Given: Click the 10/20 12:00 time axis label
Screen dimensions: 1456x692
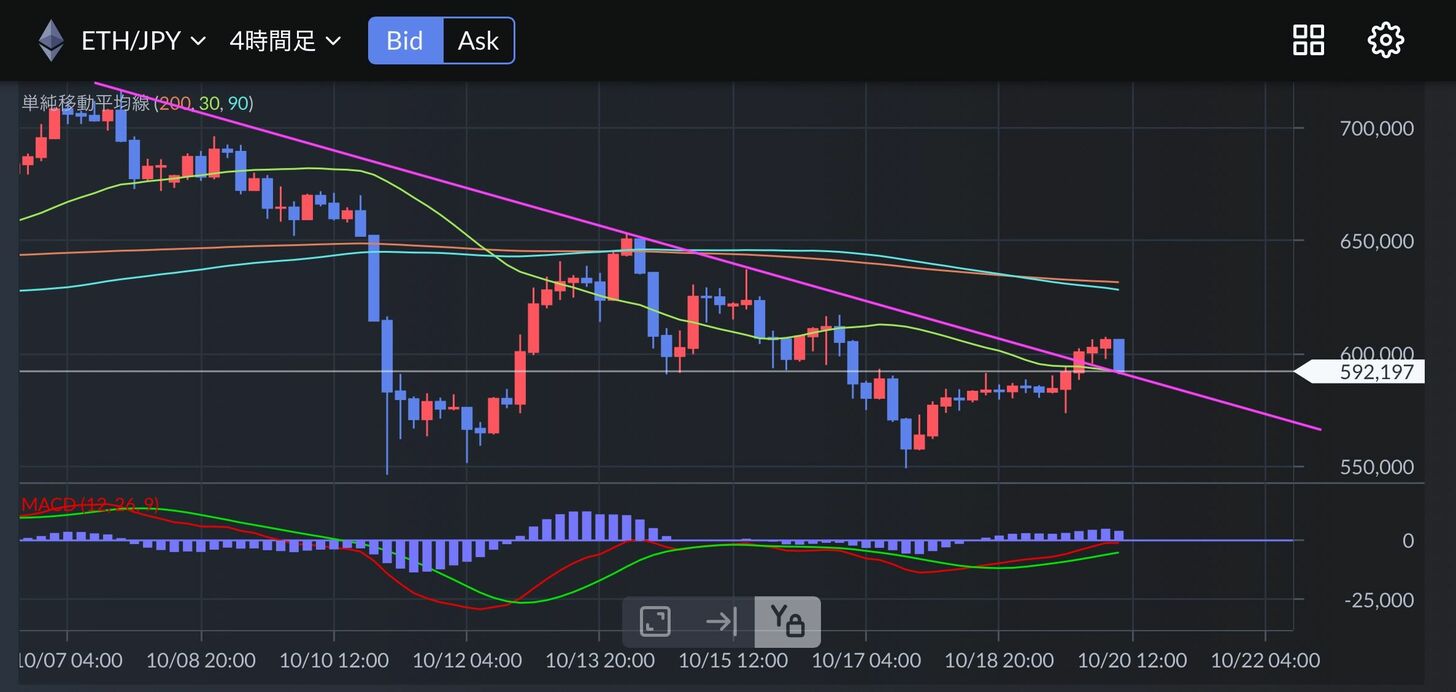Looking at the screenshot, I should click(x=1132, y=661).
